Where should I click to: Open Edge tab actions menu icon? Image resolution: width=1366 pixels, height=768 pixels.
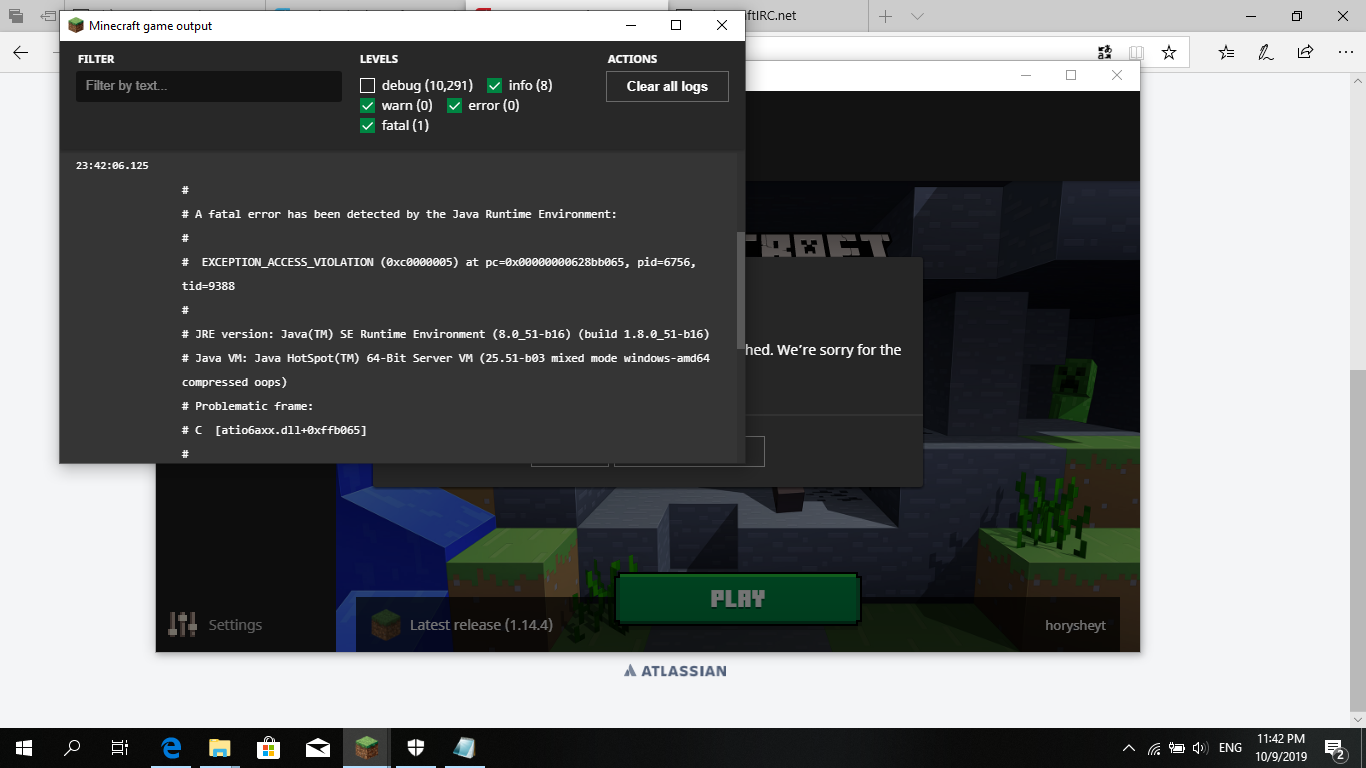pyautogui.click(x=16, y=16)
